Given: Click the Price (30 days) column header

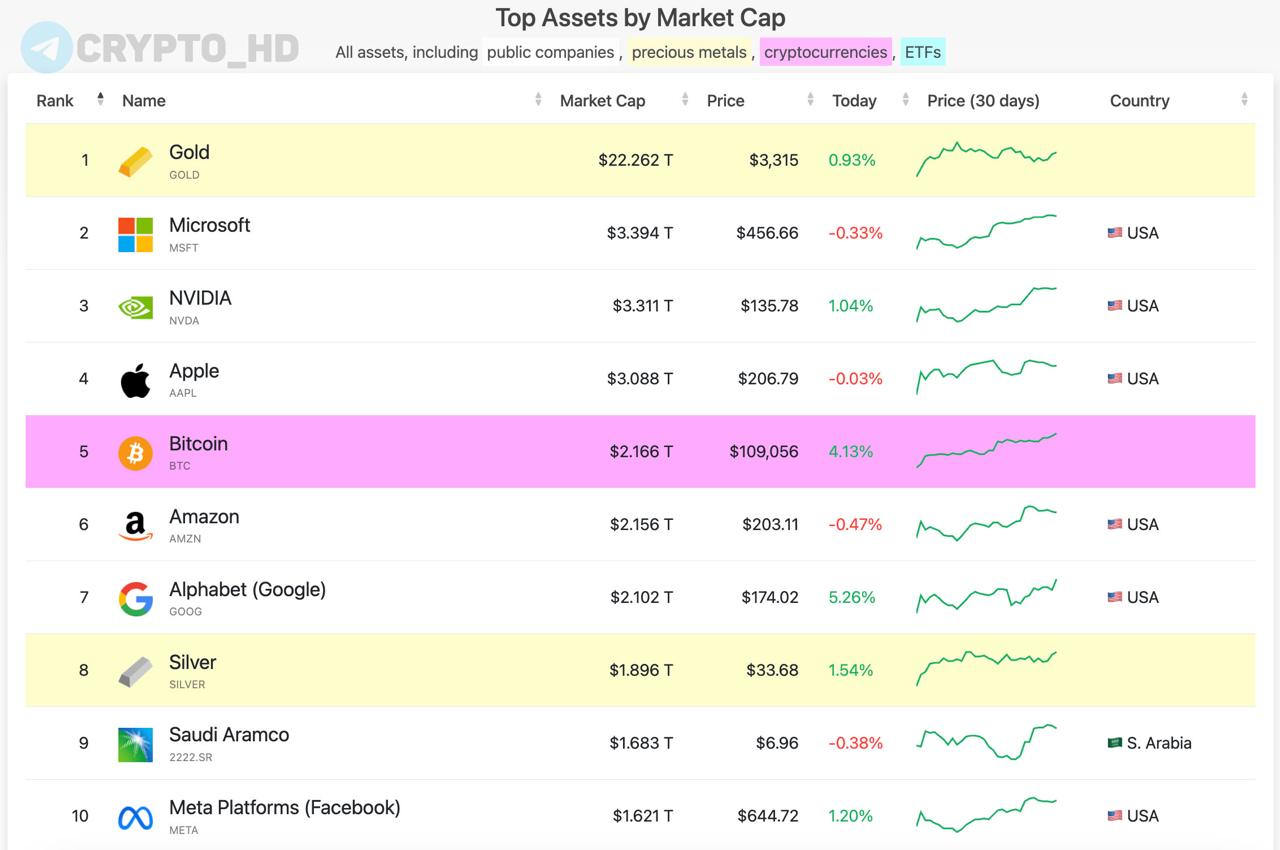Looking at the screenshot, I should tap(983, 101).
